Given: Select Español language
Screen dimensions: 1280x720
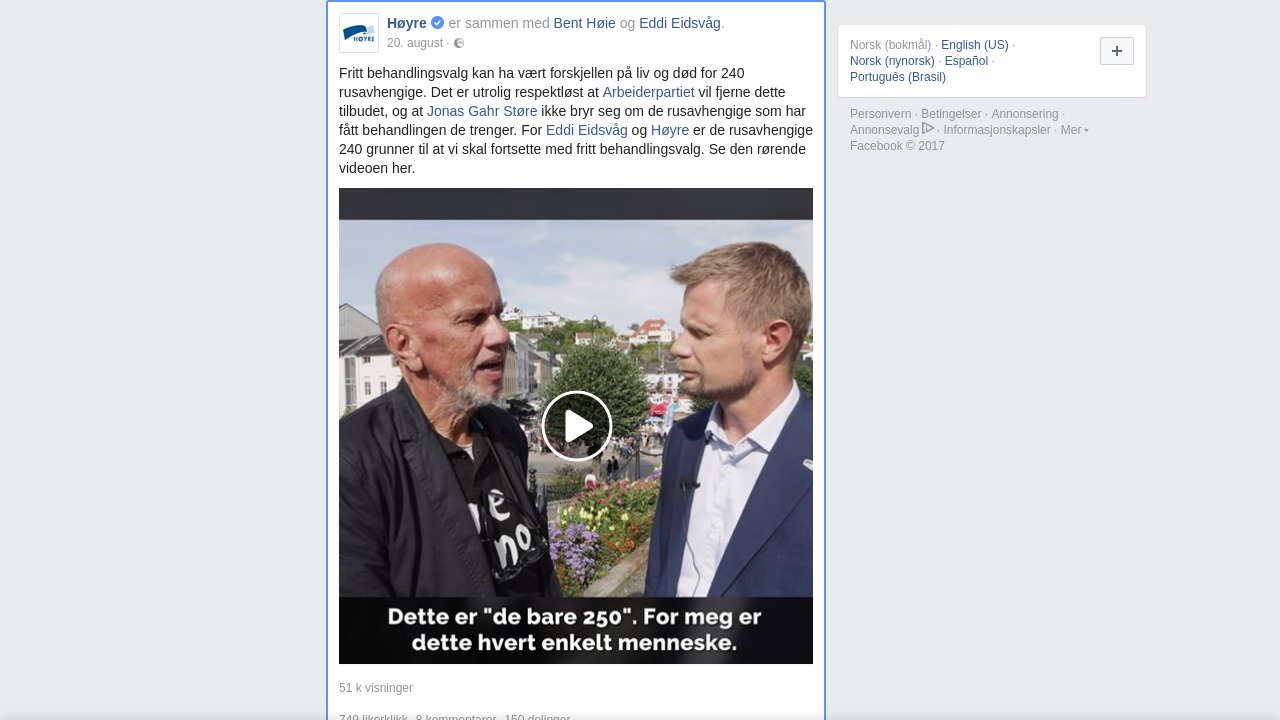Looking at the screenshot, I should coord(966,61).
